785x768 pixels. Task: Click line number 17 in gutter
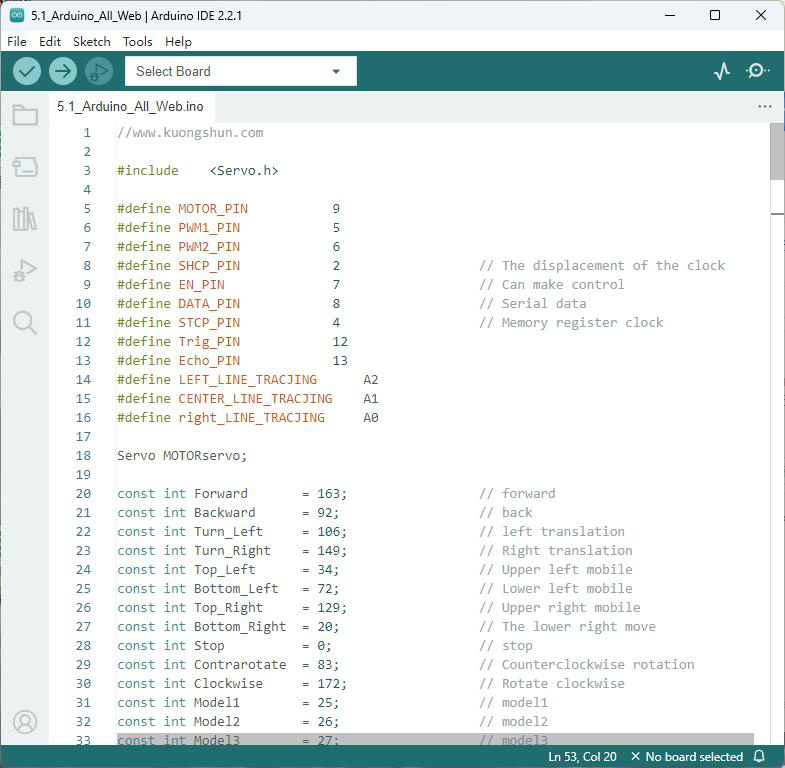click(83, 437)
